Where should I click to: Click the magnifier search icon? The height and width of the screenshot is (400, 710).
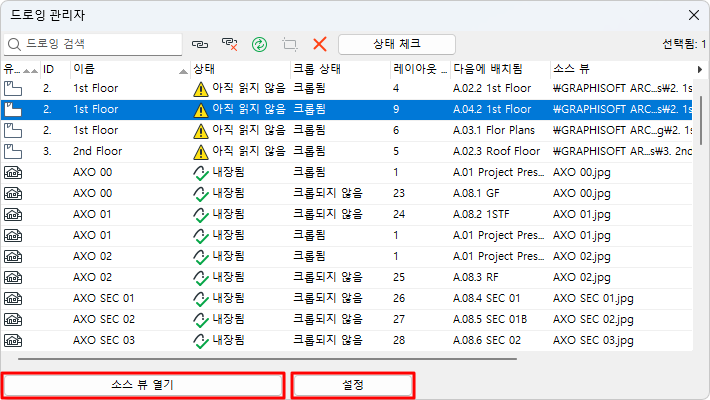14,44
